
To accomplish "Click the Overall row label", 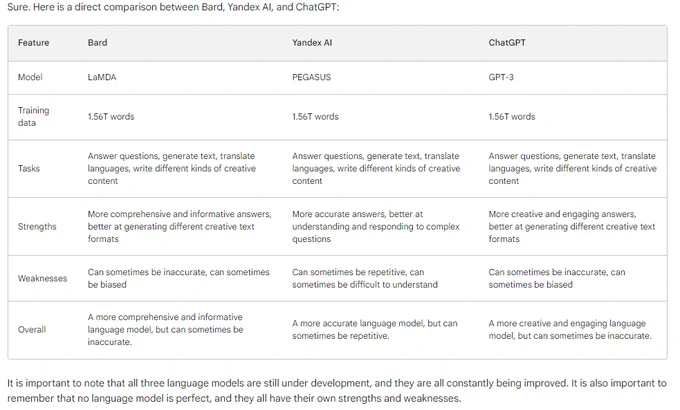I will pos(32,329).
